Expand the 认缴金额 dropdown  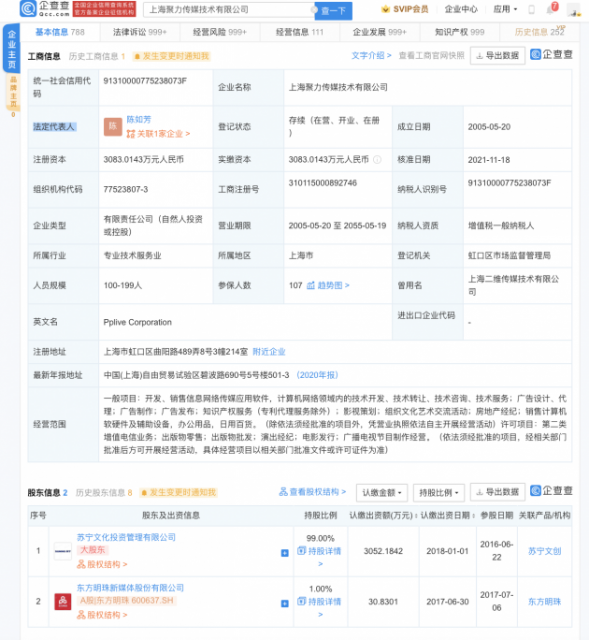[x=382, y=493]
